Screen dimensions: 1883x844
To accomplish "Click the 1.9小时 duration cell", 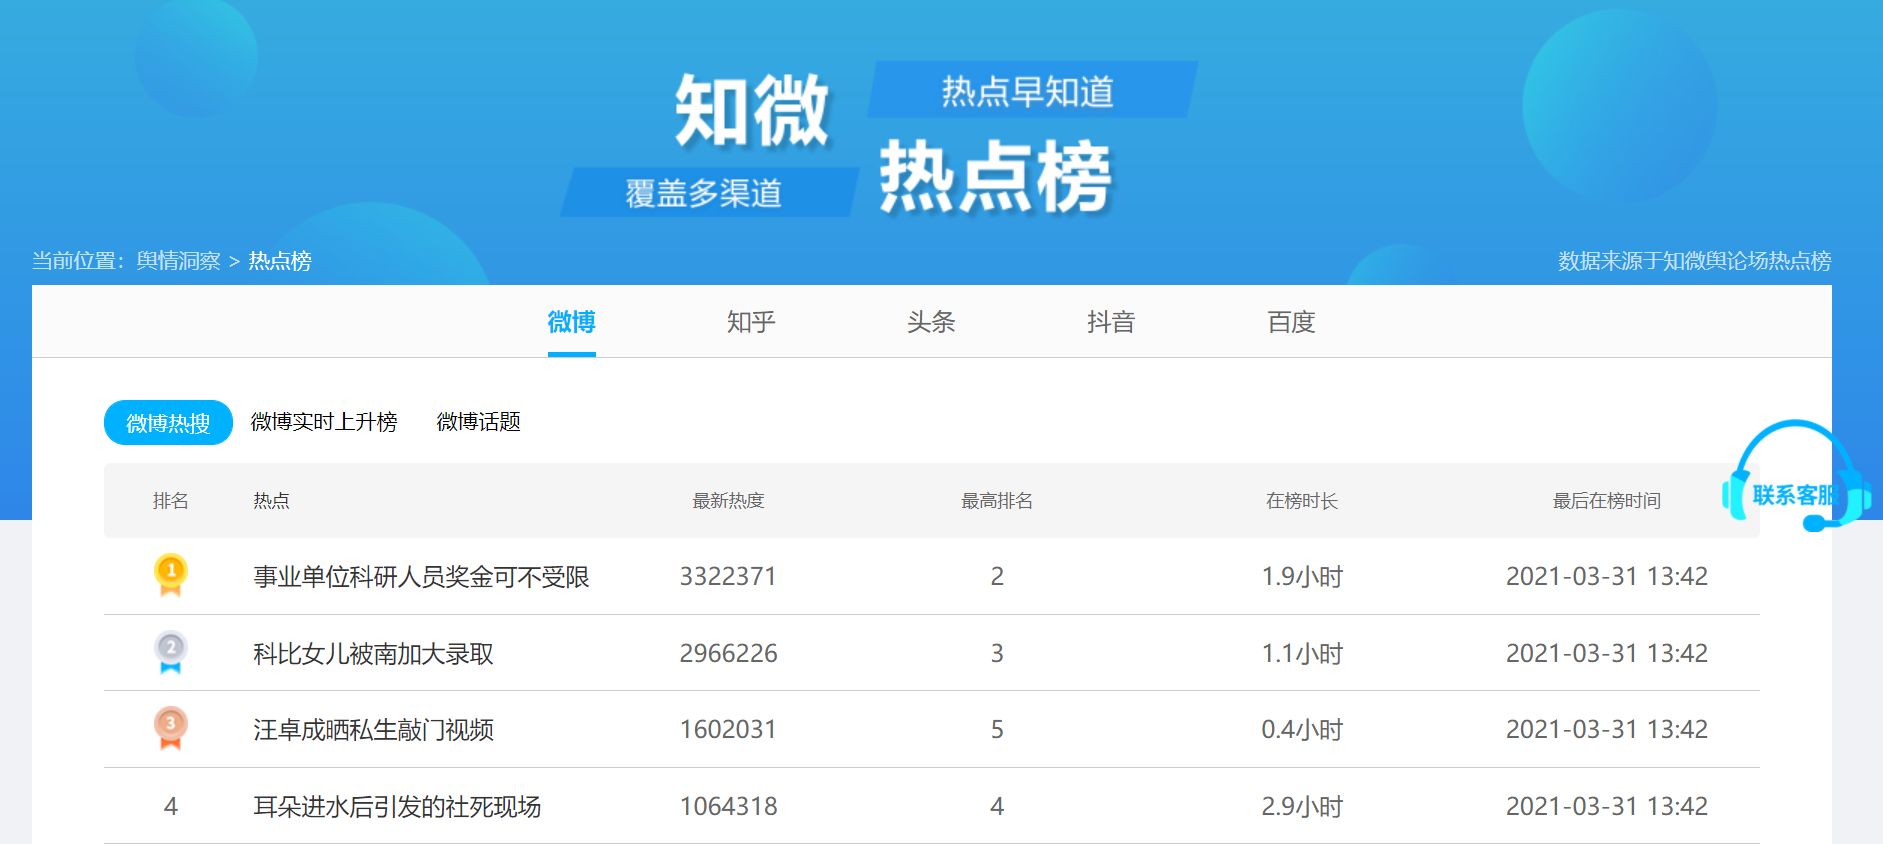I will tap(1302, 577).
